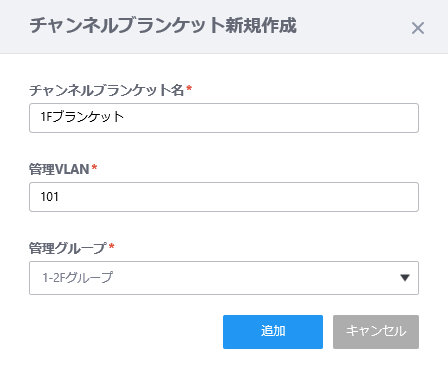Click the チャンネルブランケット新規作成 title text
Image resolution: width=448 pixels, height=368 pixels.
(x=163, y=26)
